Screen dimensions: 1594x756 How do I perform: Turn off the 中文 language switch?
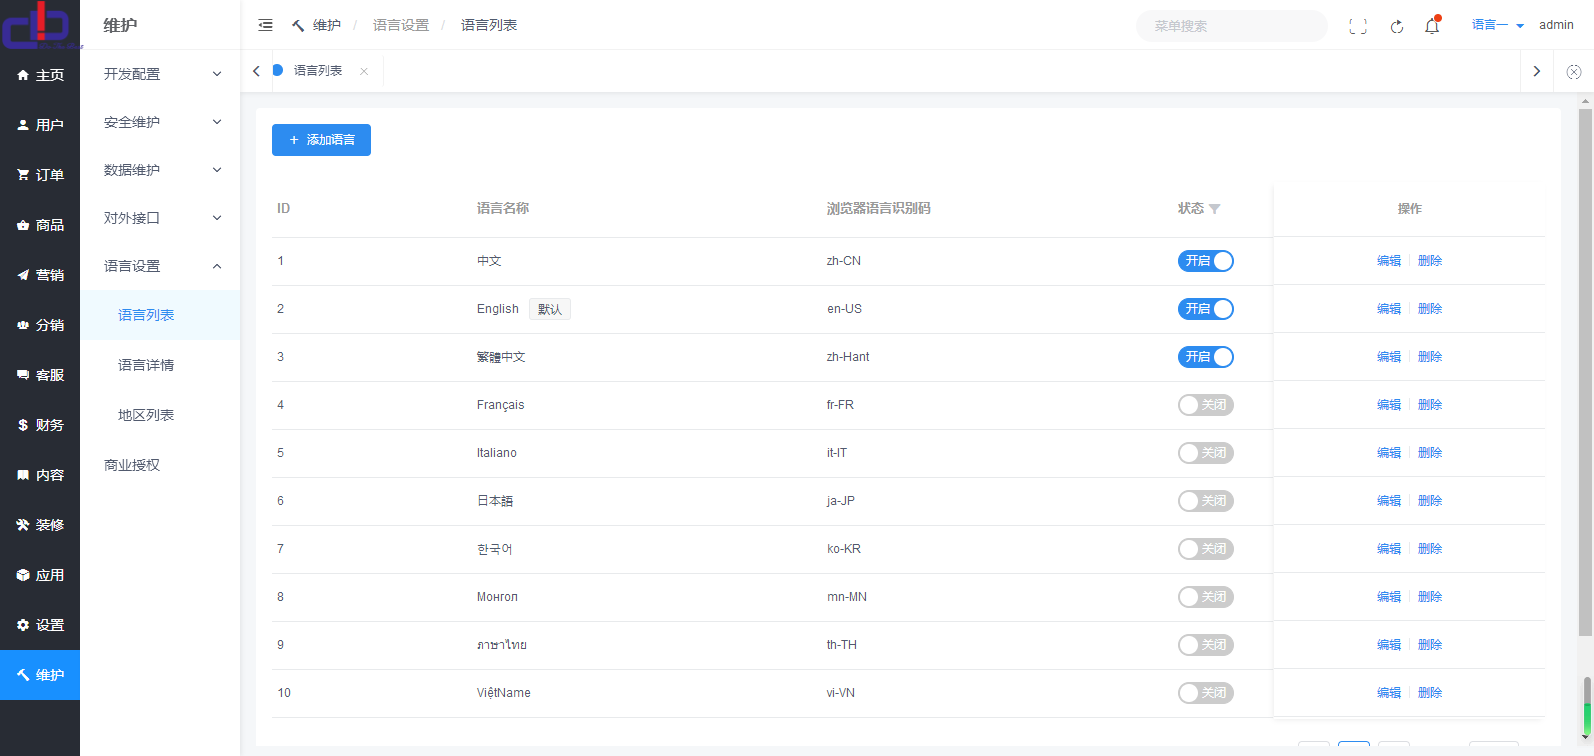pyautogui.click(x=1205, y=261)
